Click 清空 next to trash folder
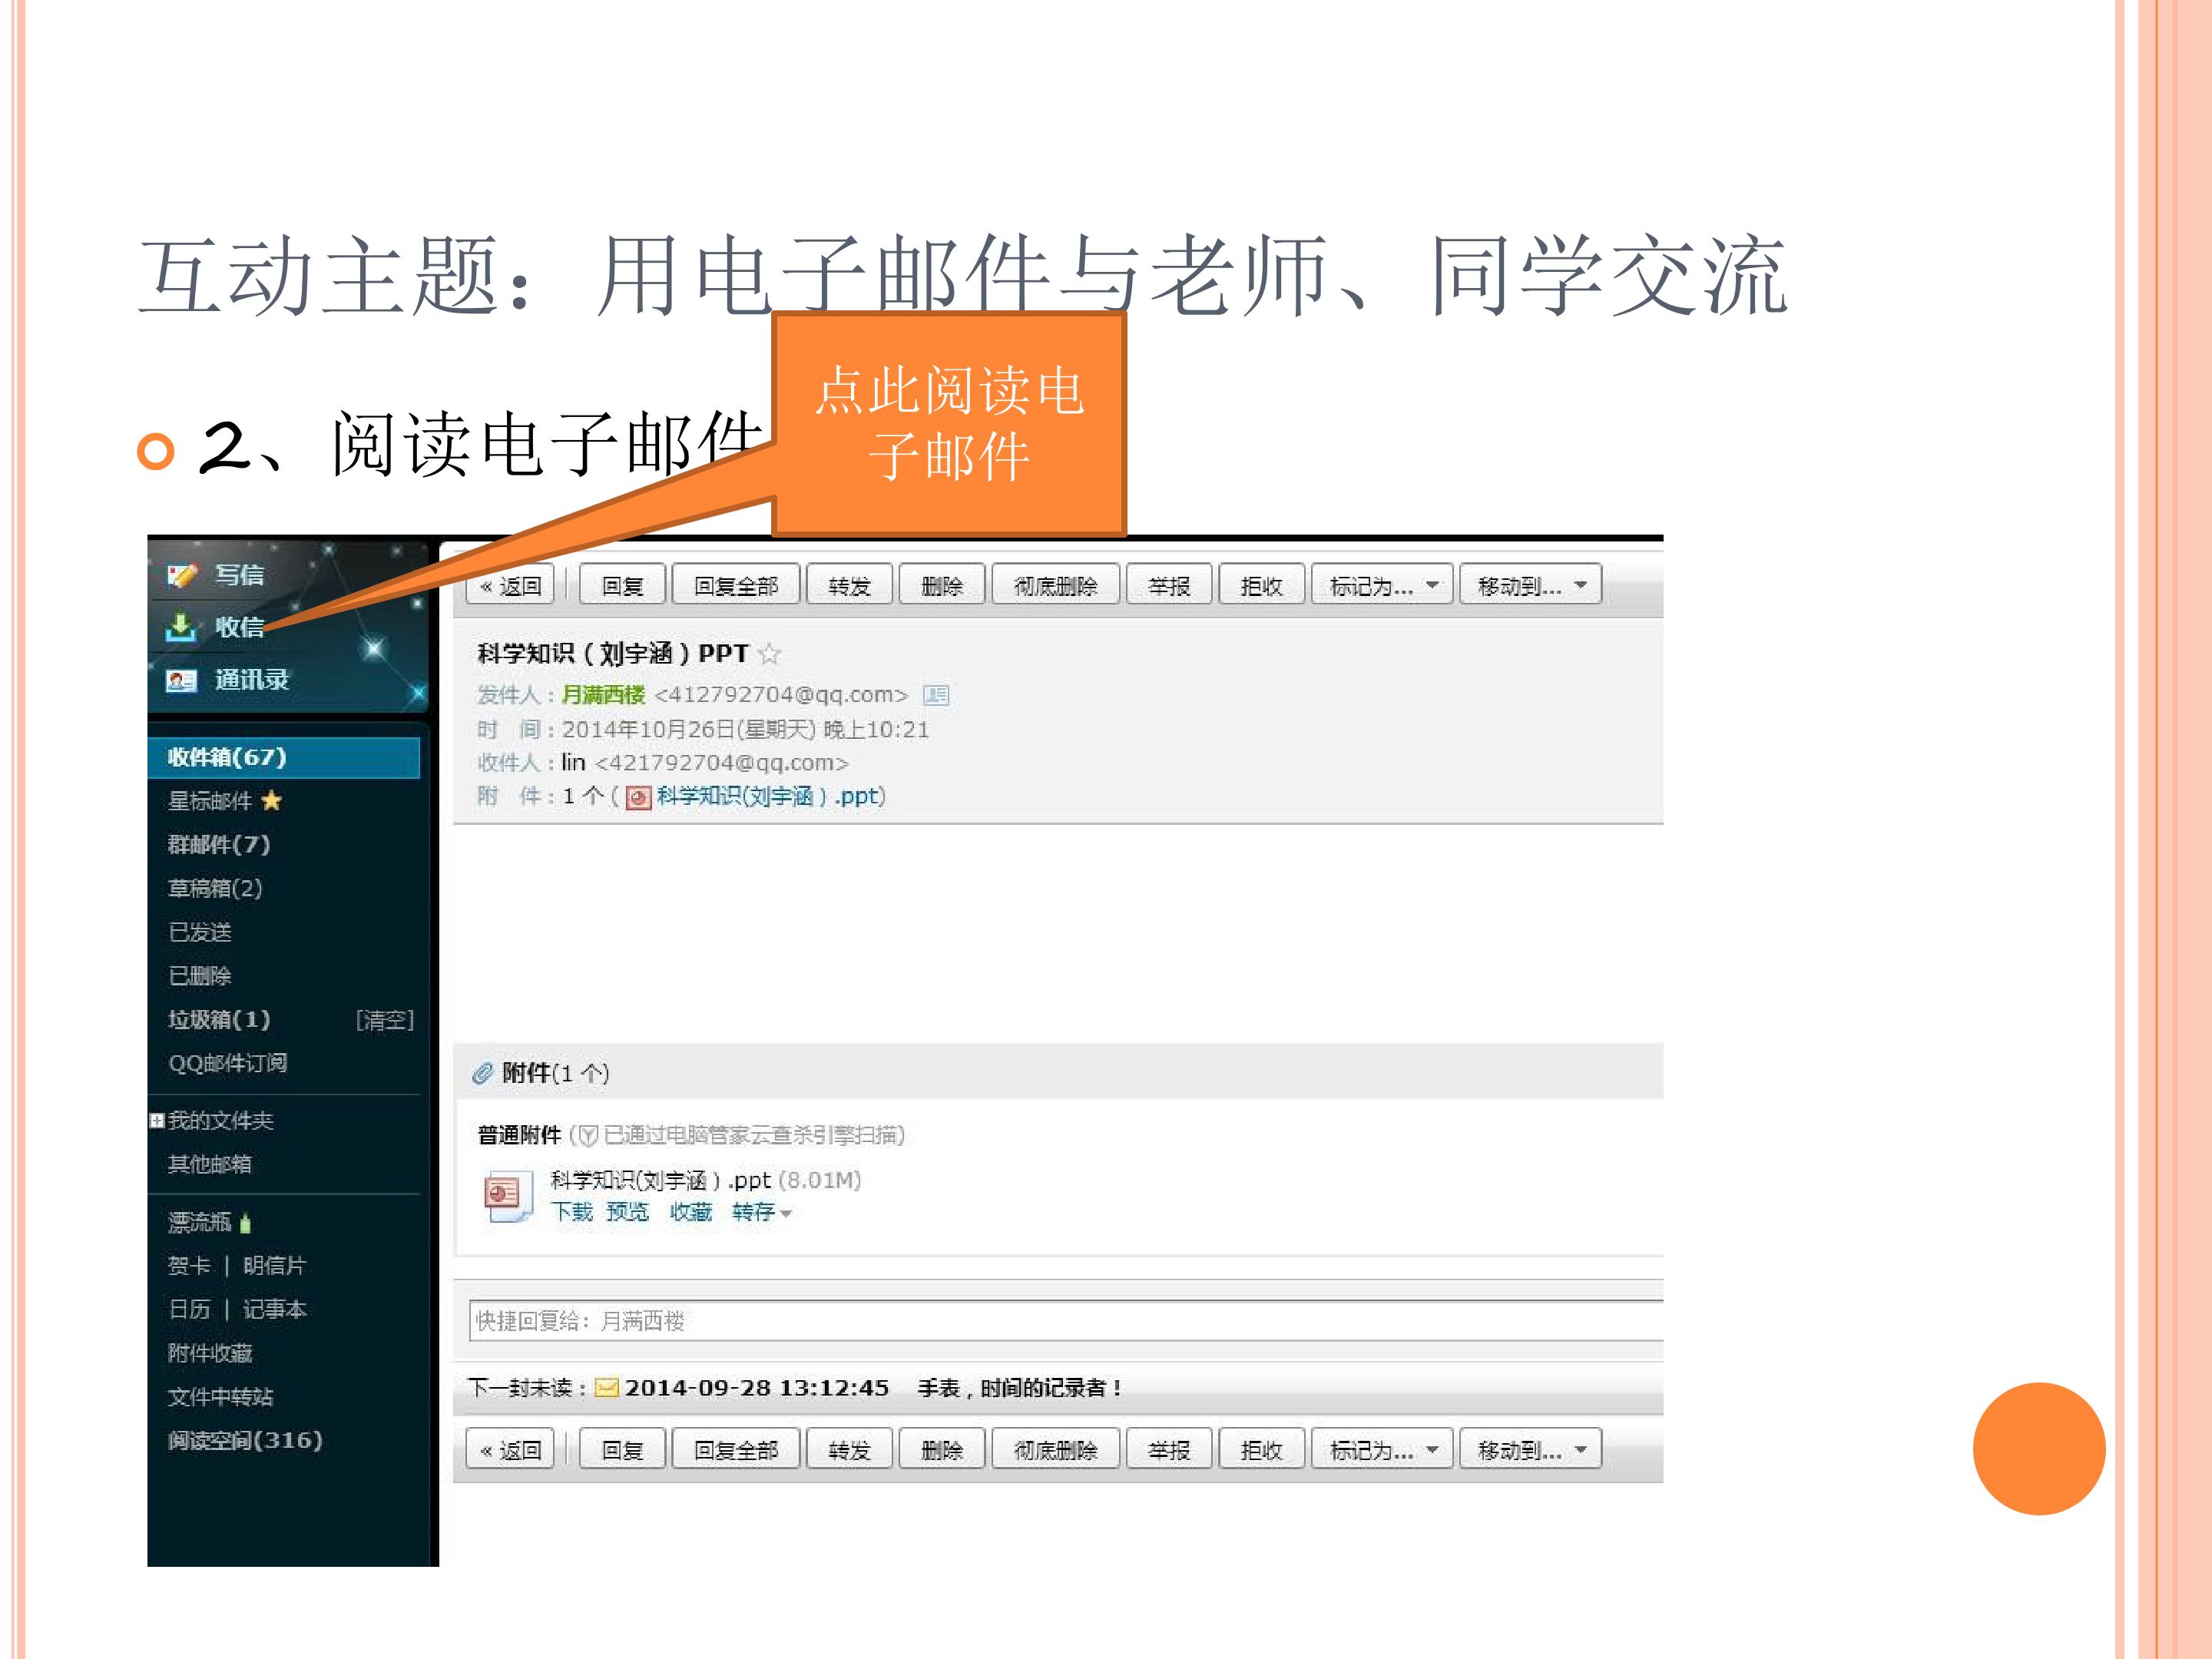This screenshot has width=2212, height=1659. coord(385,1020)
